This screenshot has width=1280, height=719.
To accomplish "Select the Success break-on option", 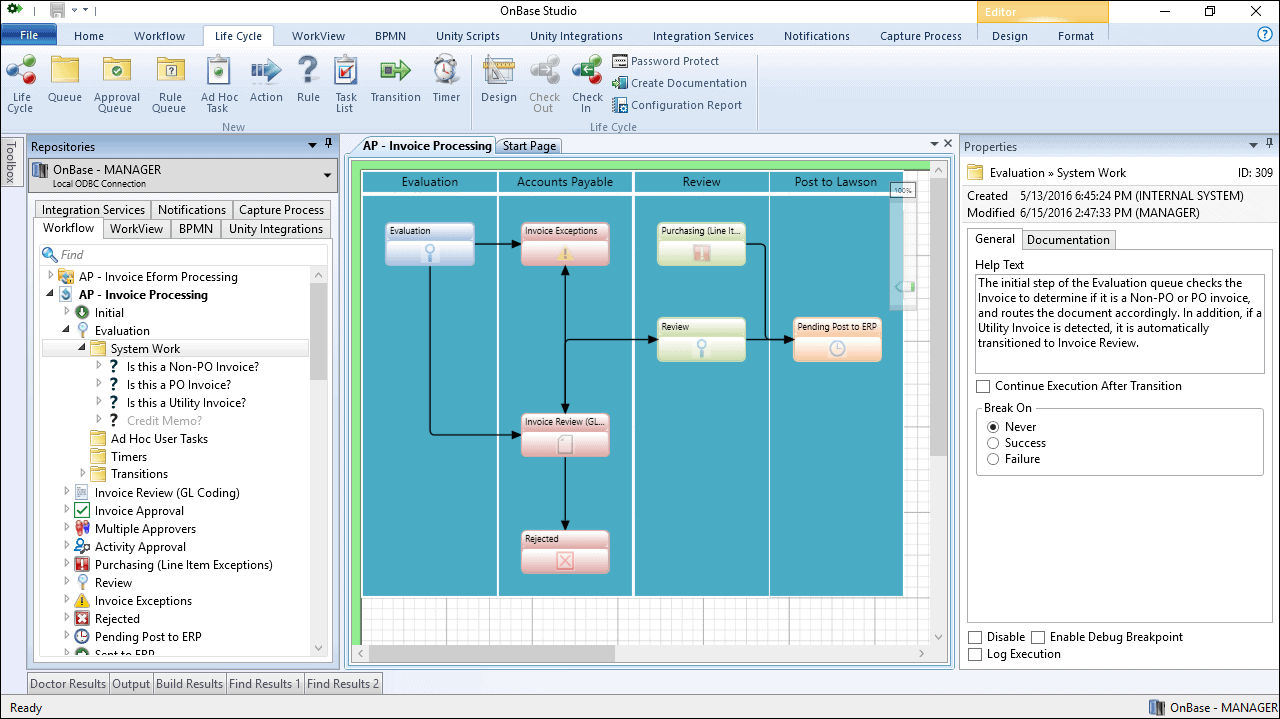I will tap(993, 443).
